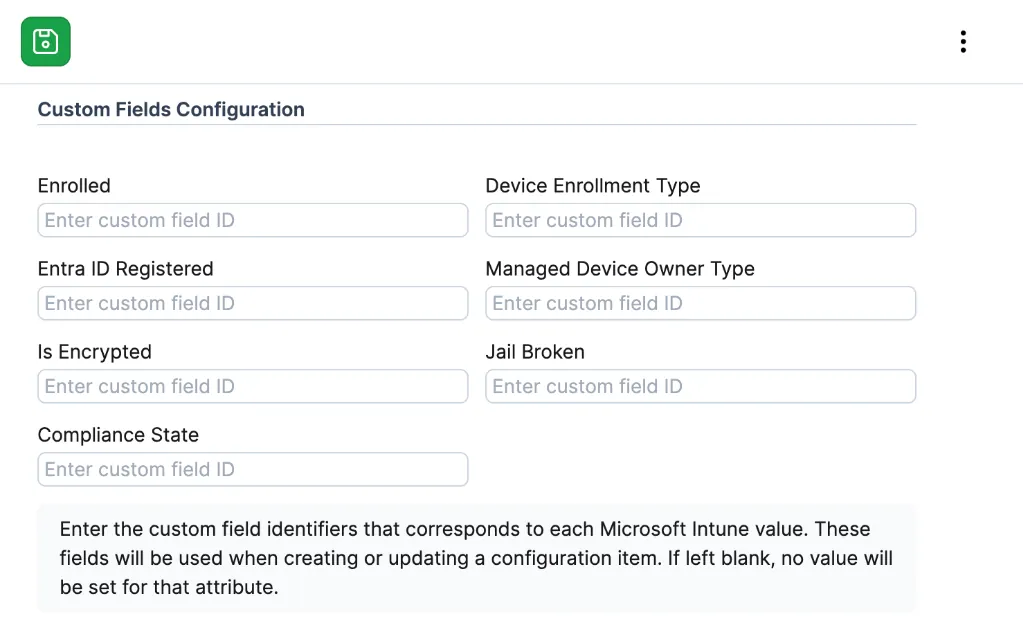
Task: Click the "Enrolled" field label
Action: pos(74,186)
